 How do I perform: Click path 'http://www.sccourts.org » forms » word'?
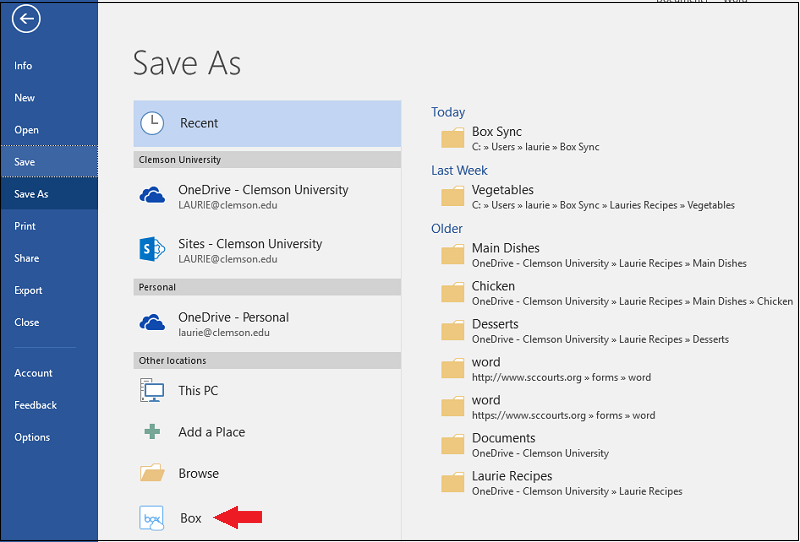click(561, 378)
